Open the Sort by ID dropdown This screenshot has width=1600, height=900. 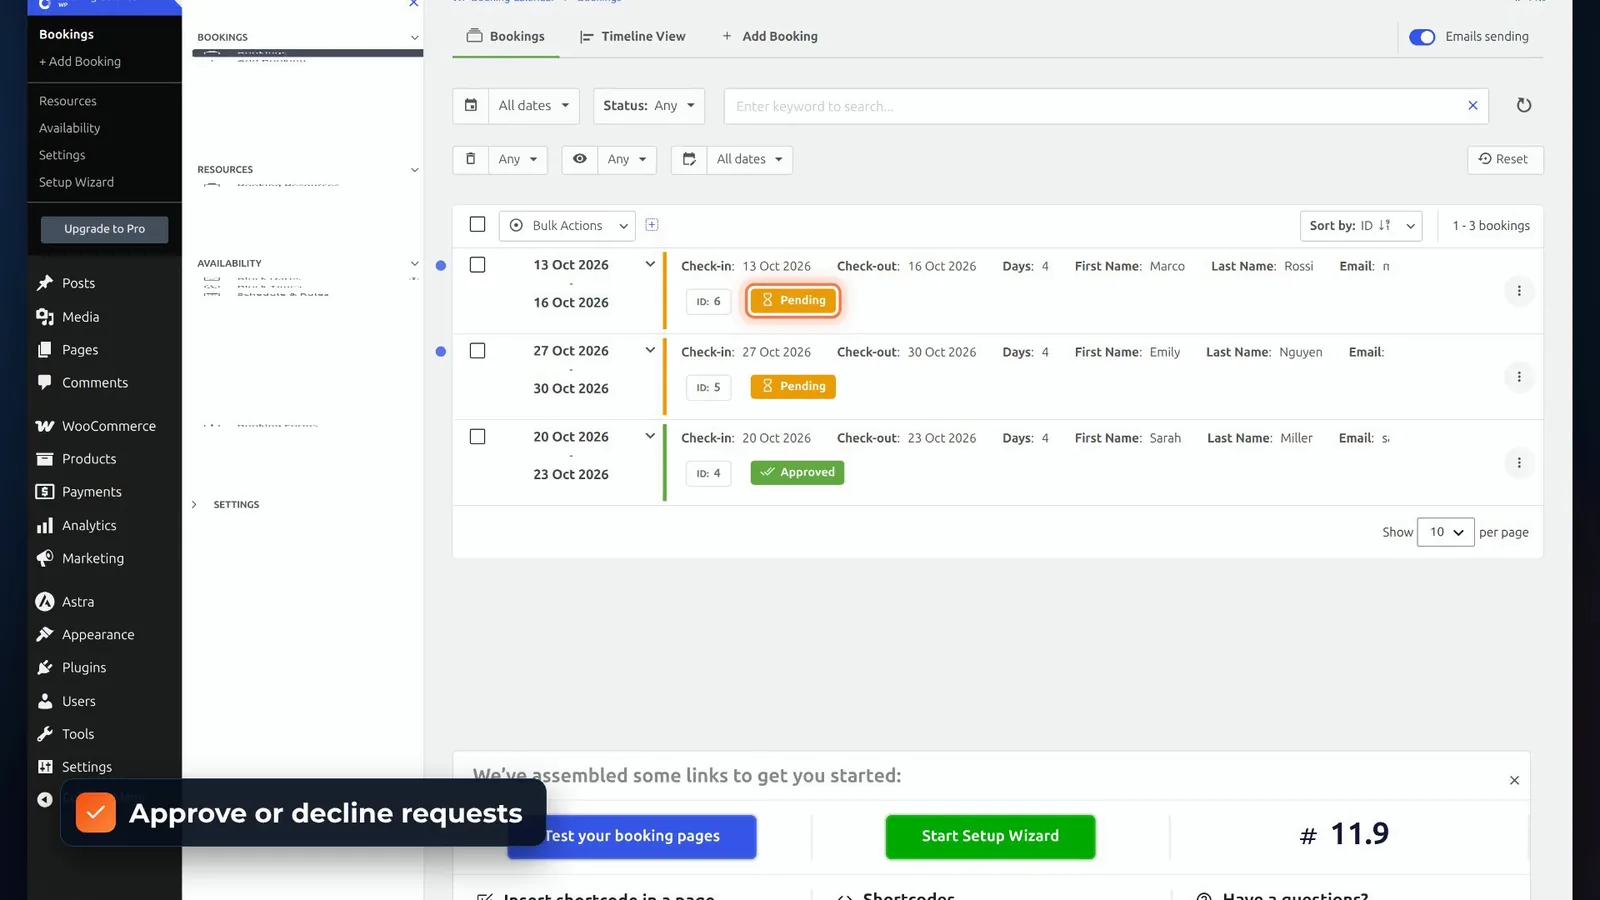click(x=1361, y=225)
